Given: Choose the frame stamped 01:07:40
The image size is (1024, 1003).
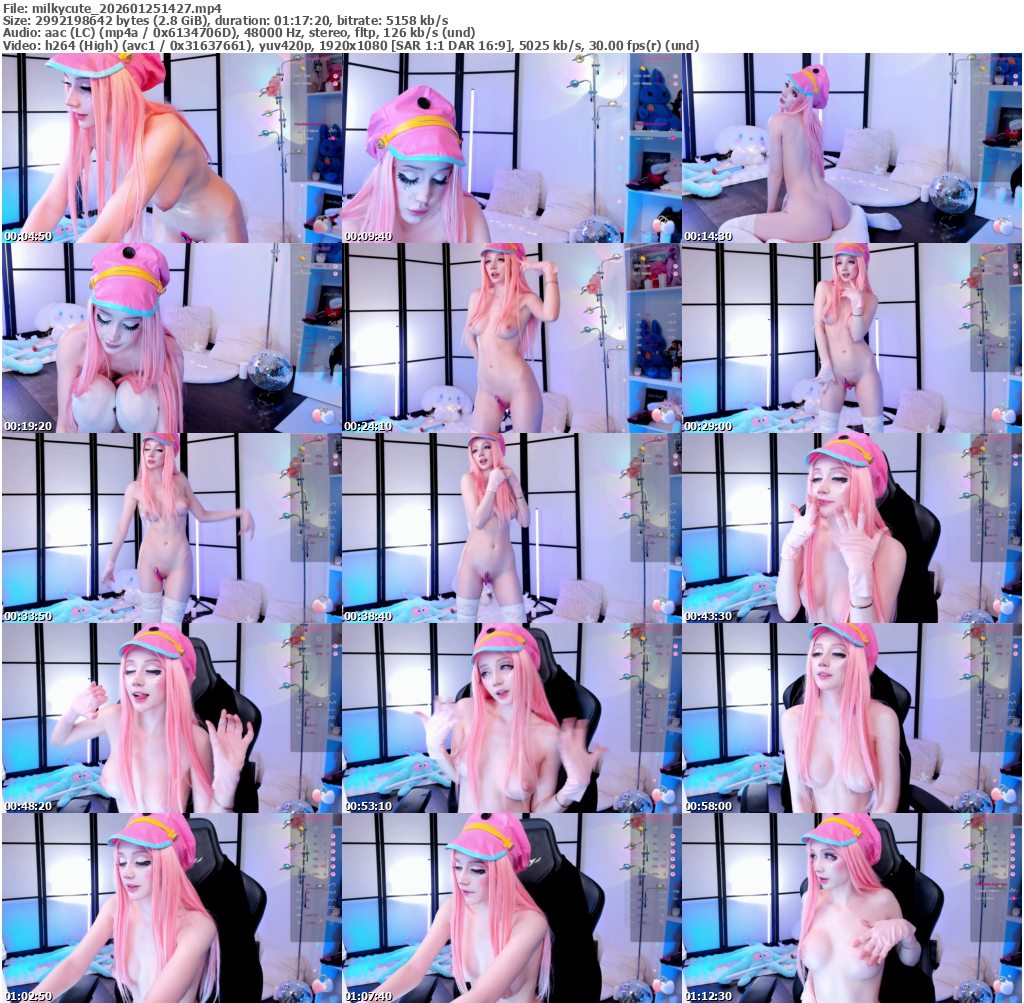Looking at the screenshot, I should (512, 908).
